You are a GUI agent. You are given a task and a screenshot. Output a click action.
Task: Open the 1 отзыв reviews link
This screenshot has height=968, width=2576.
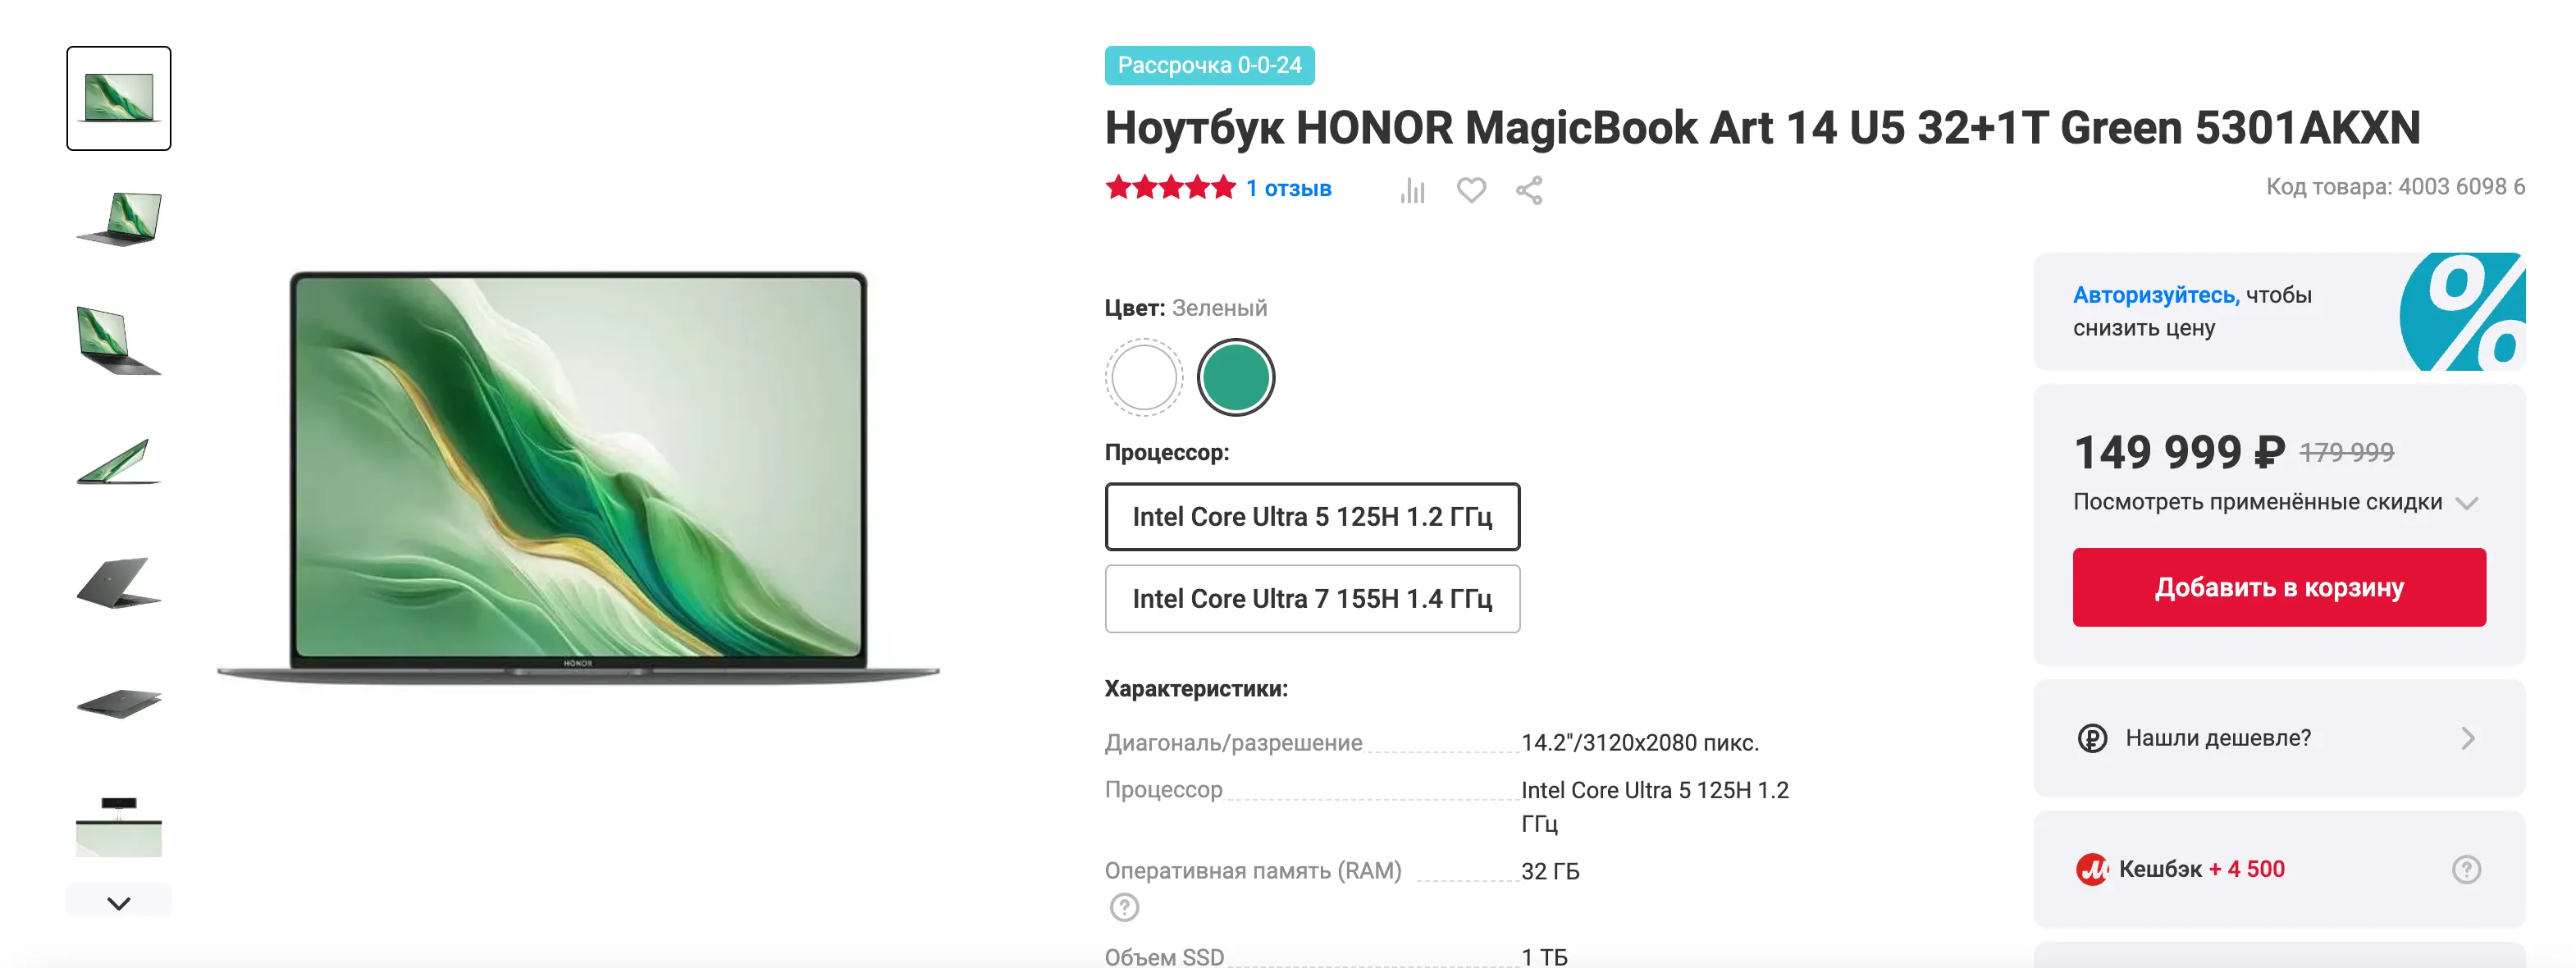[1289, 189]
